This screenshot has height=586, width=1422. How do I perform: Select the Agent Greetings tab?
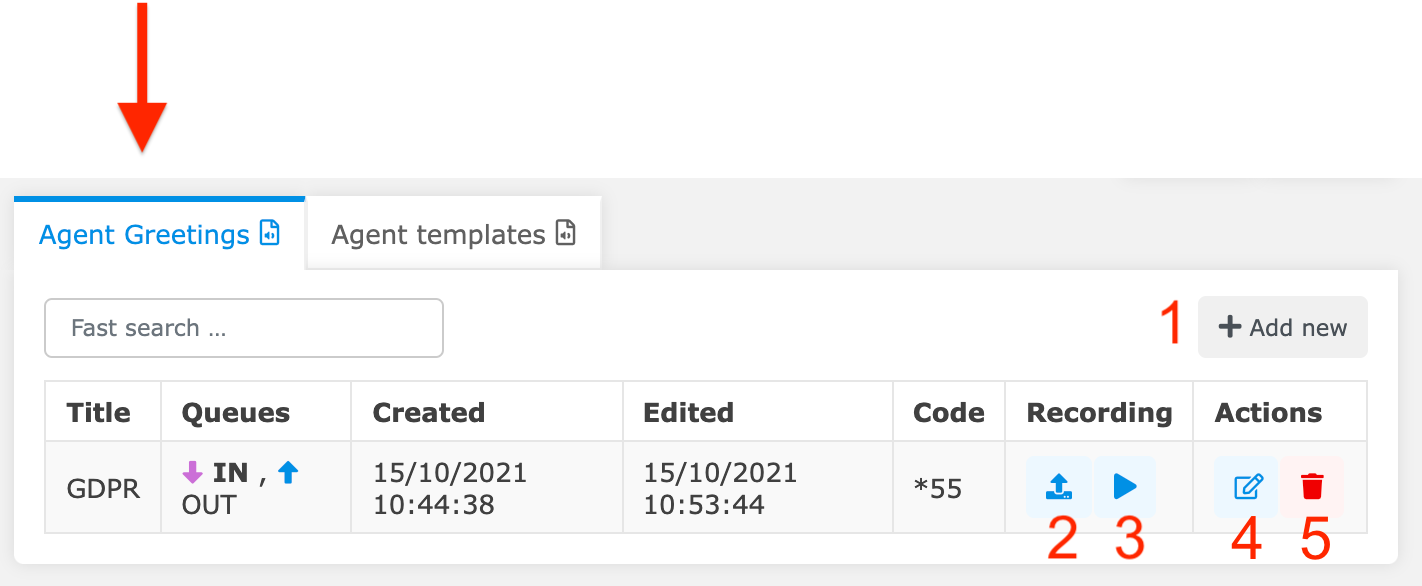[144, 235]
